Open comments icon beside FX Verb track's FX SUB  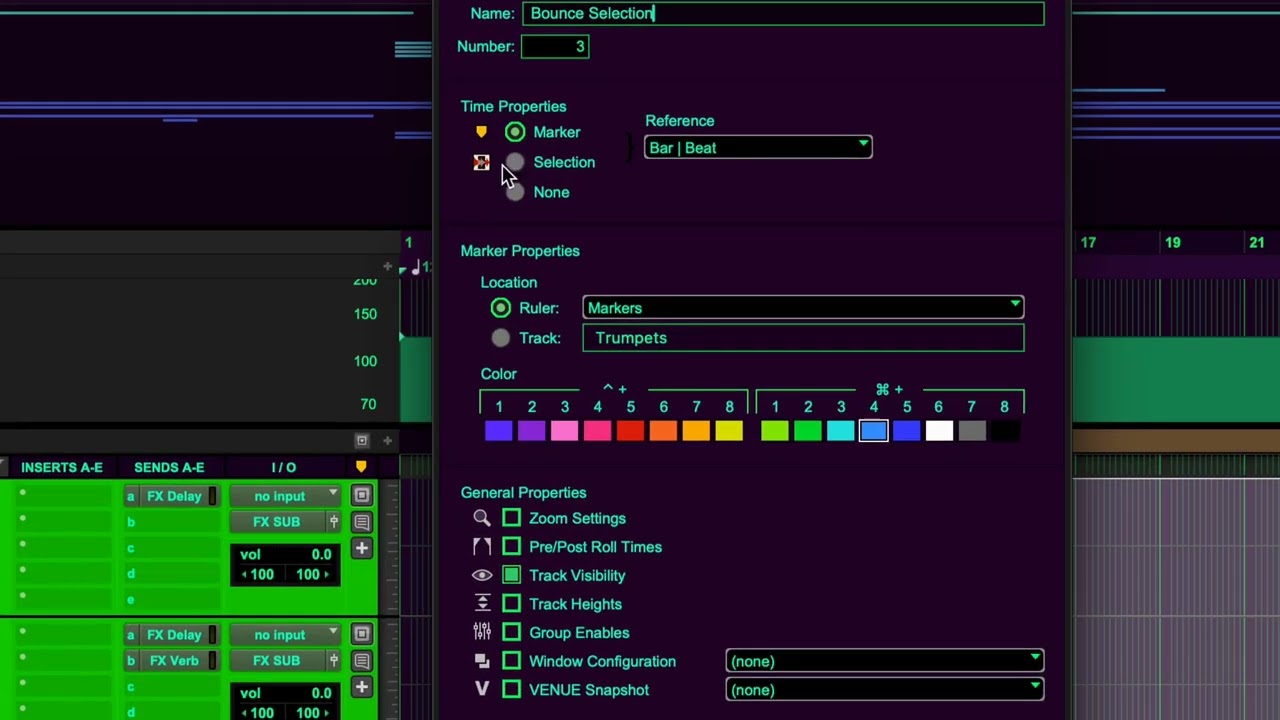click(362, 660)
